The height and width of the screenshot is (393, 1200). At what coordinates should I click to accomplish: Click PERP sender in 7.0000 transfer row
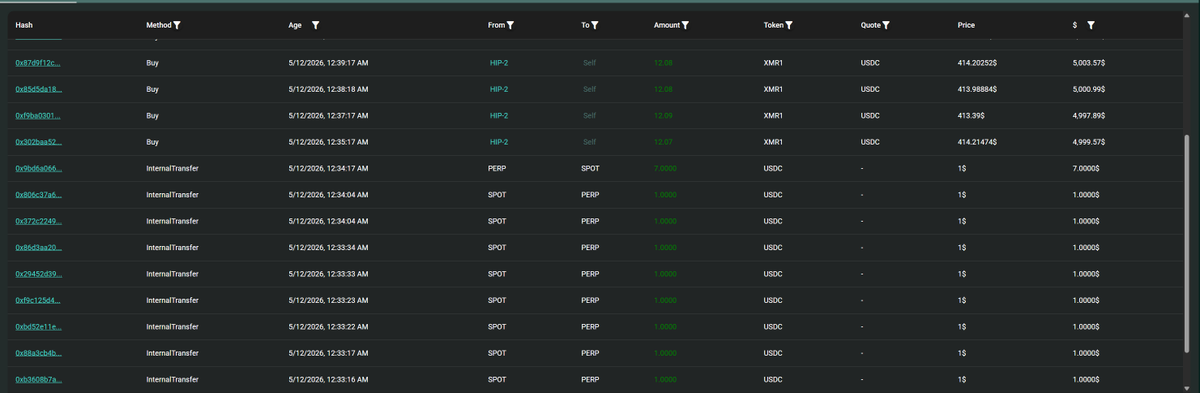click(x=497, y=168)
